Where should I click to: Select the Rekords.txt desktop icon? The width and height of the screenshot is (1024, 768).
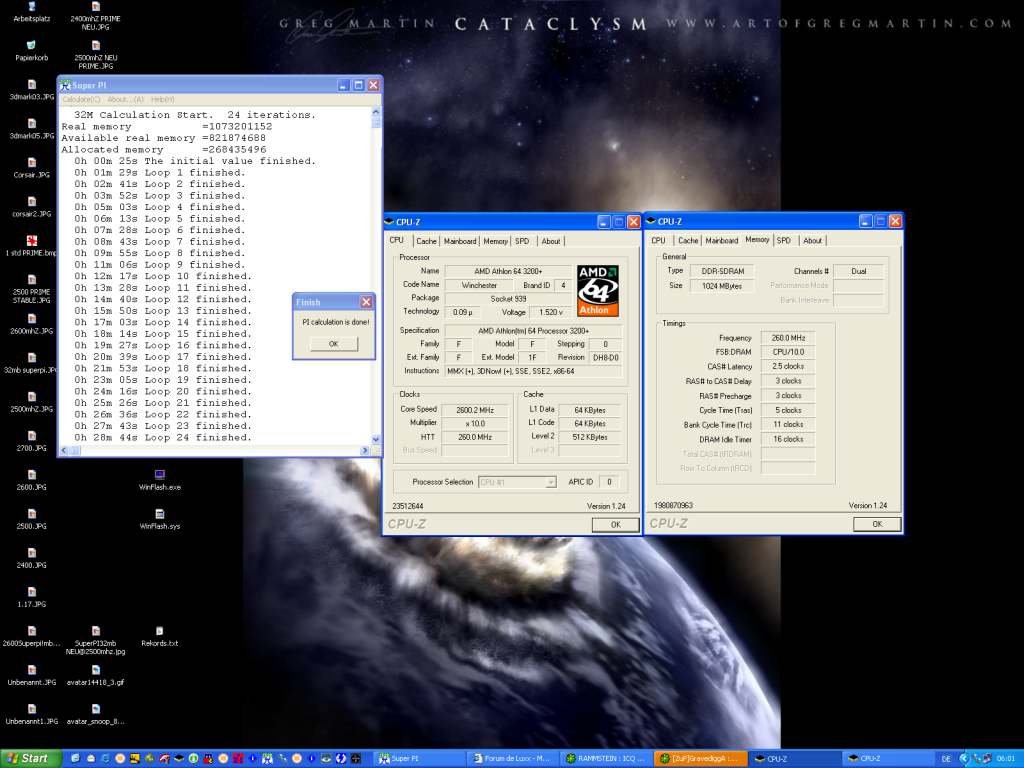[x=159, y=637]
